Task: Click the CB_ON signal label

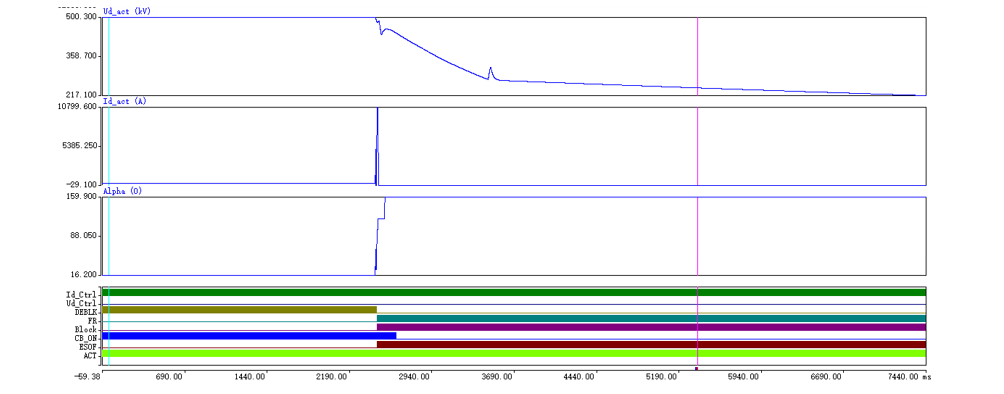Action: (85, 338)
